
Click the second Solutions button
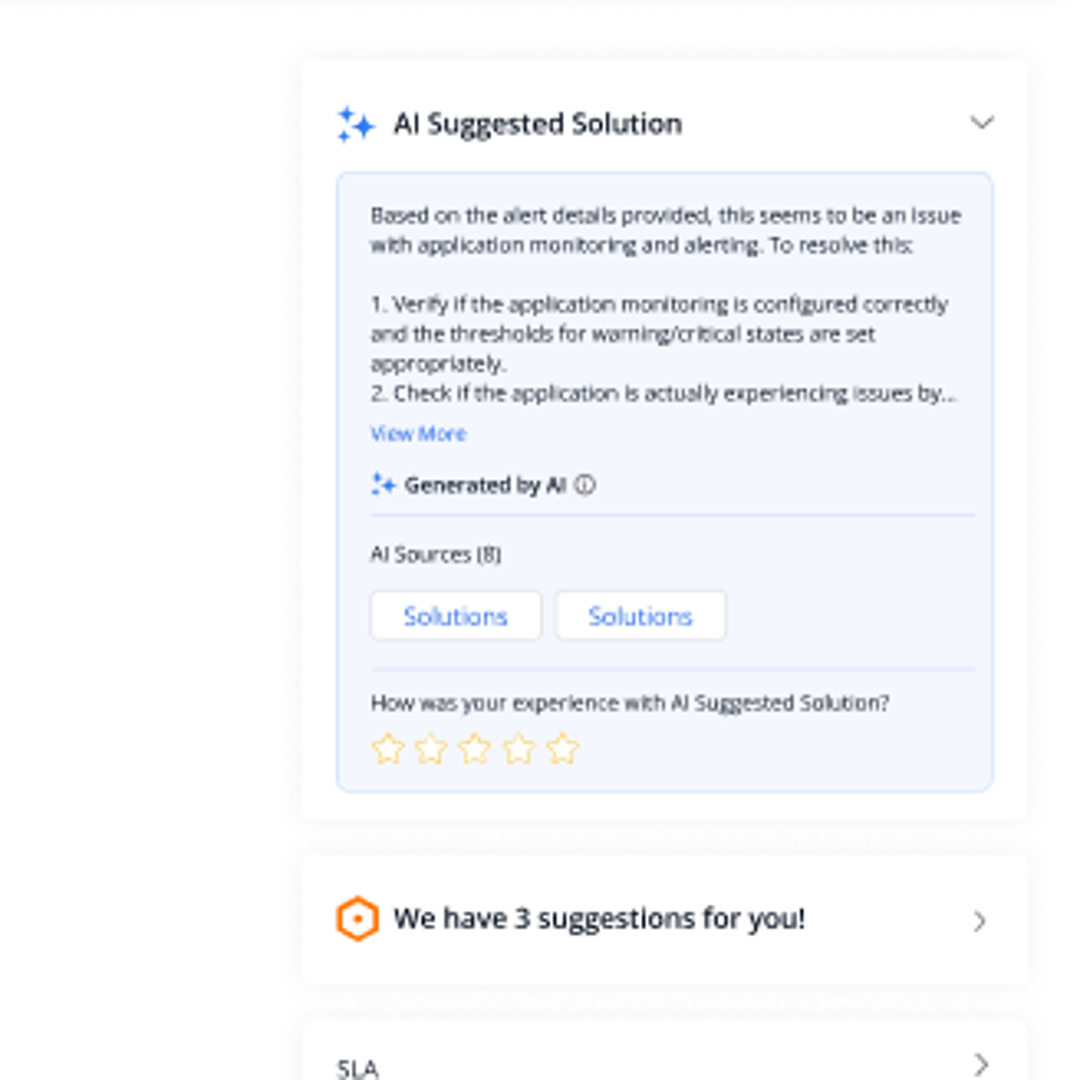point(640,616)
